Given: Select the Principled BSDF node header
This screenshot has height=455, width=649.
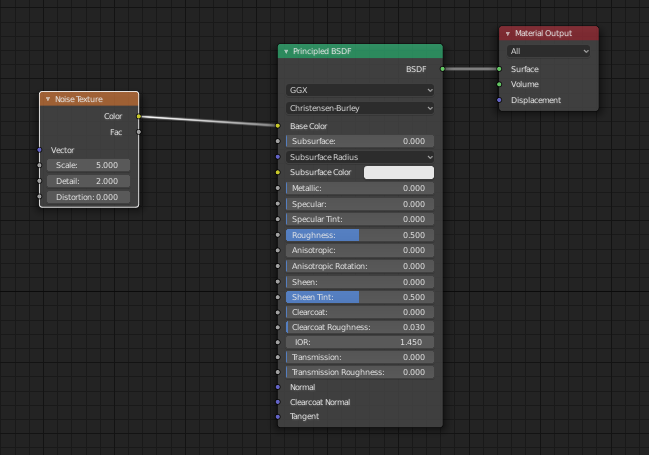Looking at the screenshot, I should pos(360,51).
